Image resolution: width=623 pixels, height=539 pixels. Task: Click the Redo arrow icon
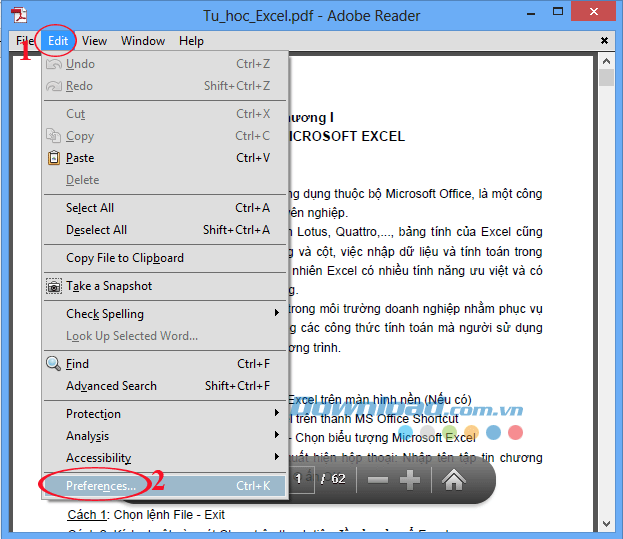click(54, 86)
